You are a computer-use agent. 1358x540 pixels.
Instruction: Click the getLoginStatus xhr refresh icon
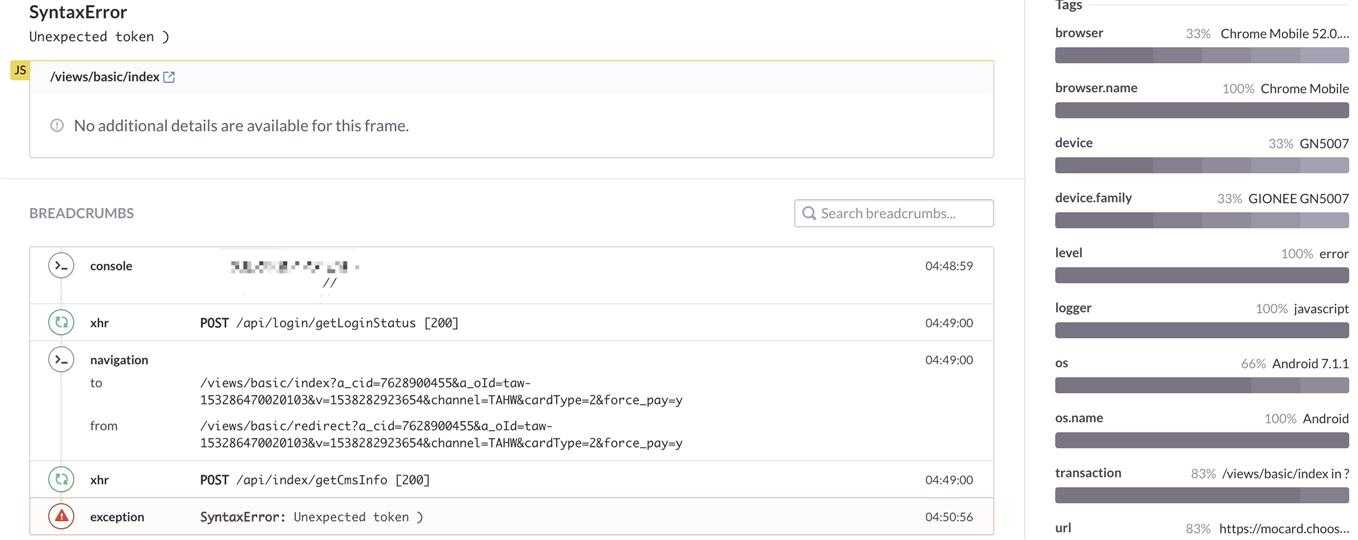point(62,323)
